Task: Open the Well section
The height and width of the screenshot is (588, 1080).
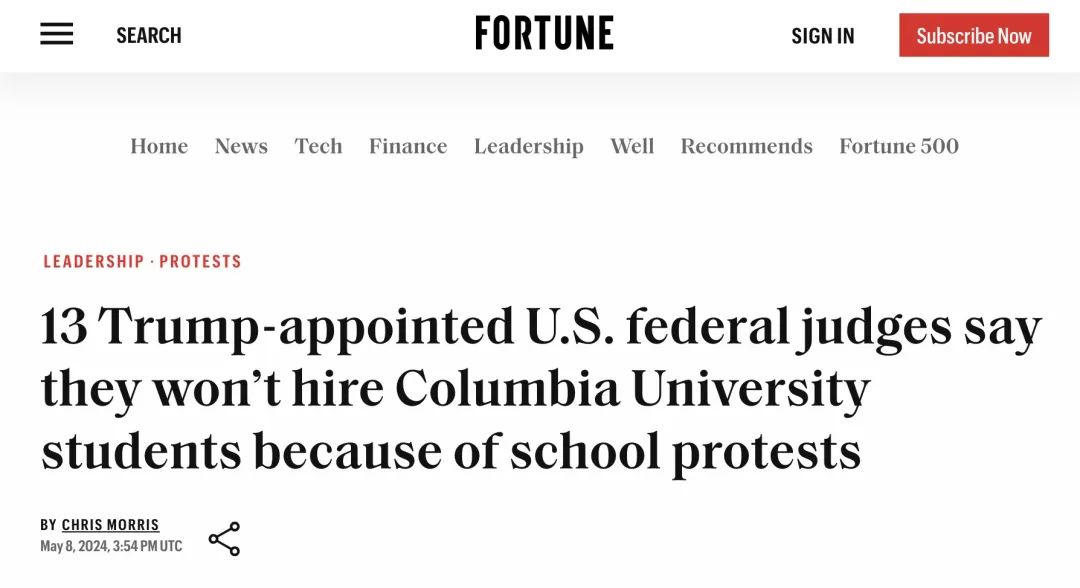Action: [x=632, y=146]
